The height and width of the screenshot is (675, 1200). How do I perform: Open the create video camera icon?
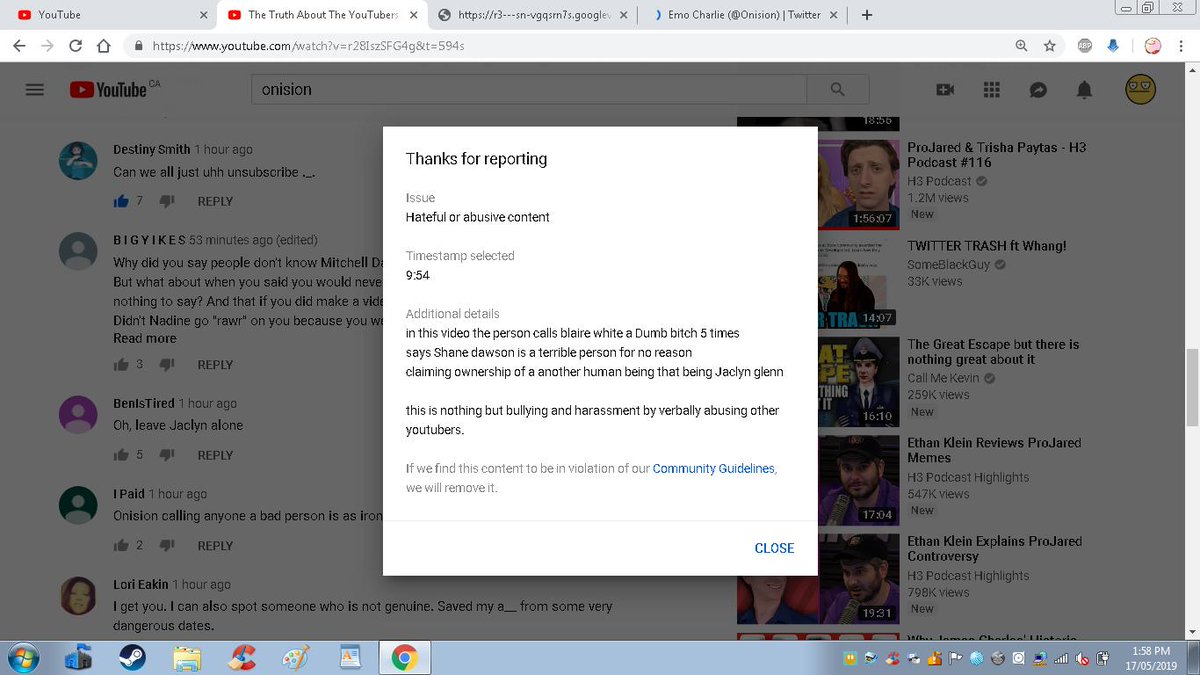pos(945,90)
